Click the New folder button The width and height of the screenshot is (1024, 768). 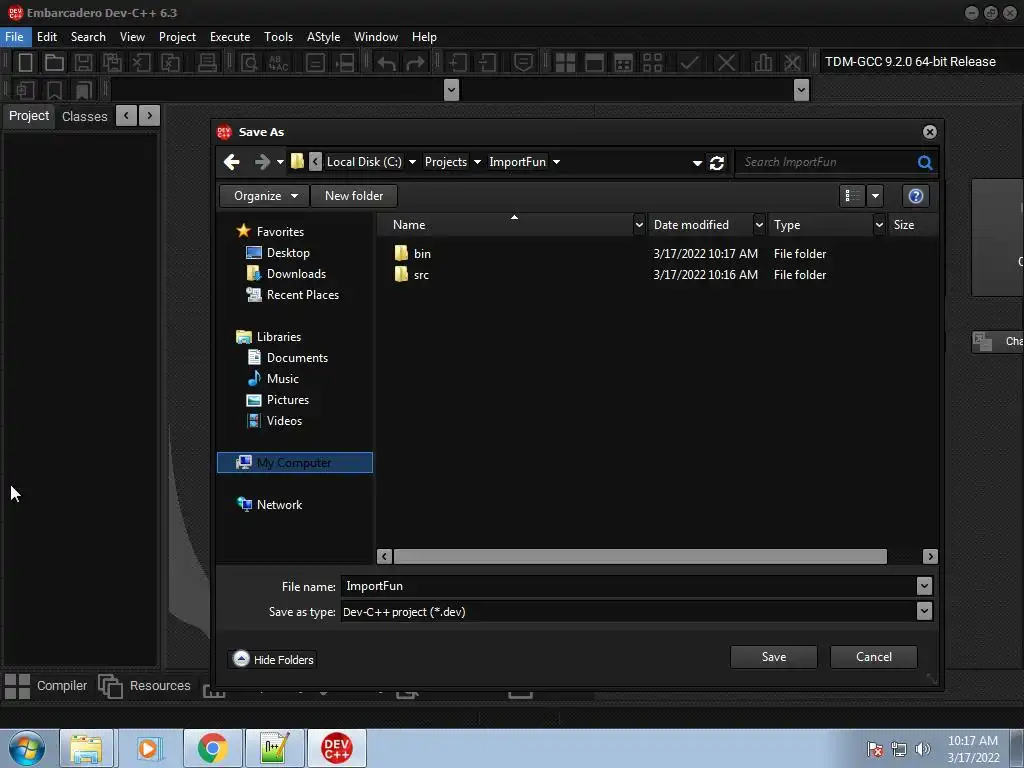pos(354,196)
